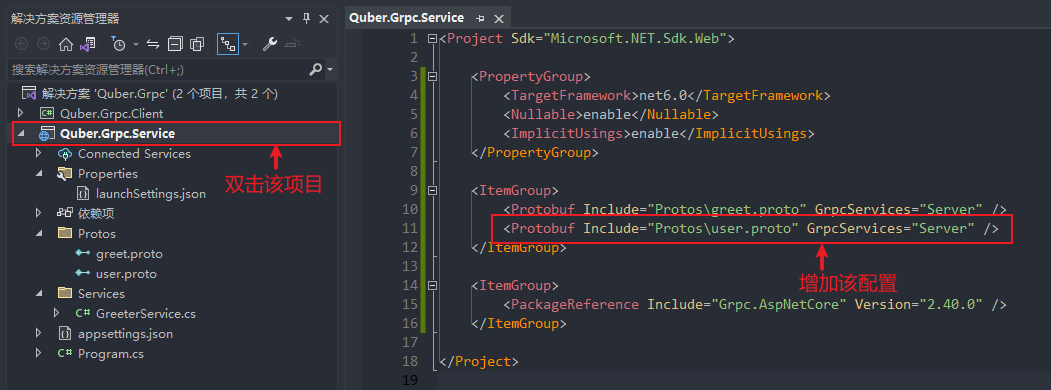Viewport: 1051px width, 390px height.
Task: Focus the Solution Explorer search box
Action: 158,70
